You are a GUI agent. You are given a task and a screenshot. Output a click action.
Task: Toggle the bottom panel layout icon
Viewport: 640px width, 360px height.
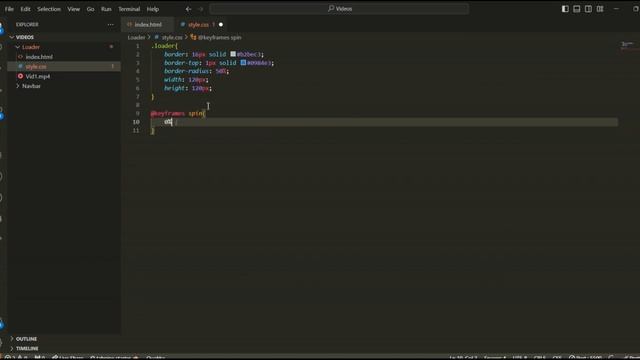coord(577,9)
